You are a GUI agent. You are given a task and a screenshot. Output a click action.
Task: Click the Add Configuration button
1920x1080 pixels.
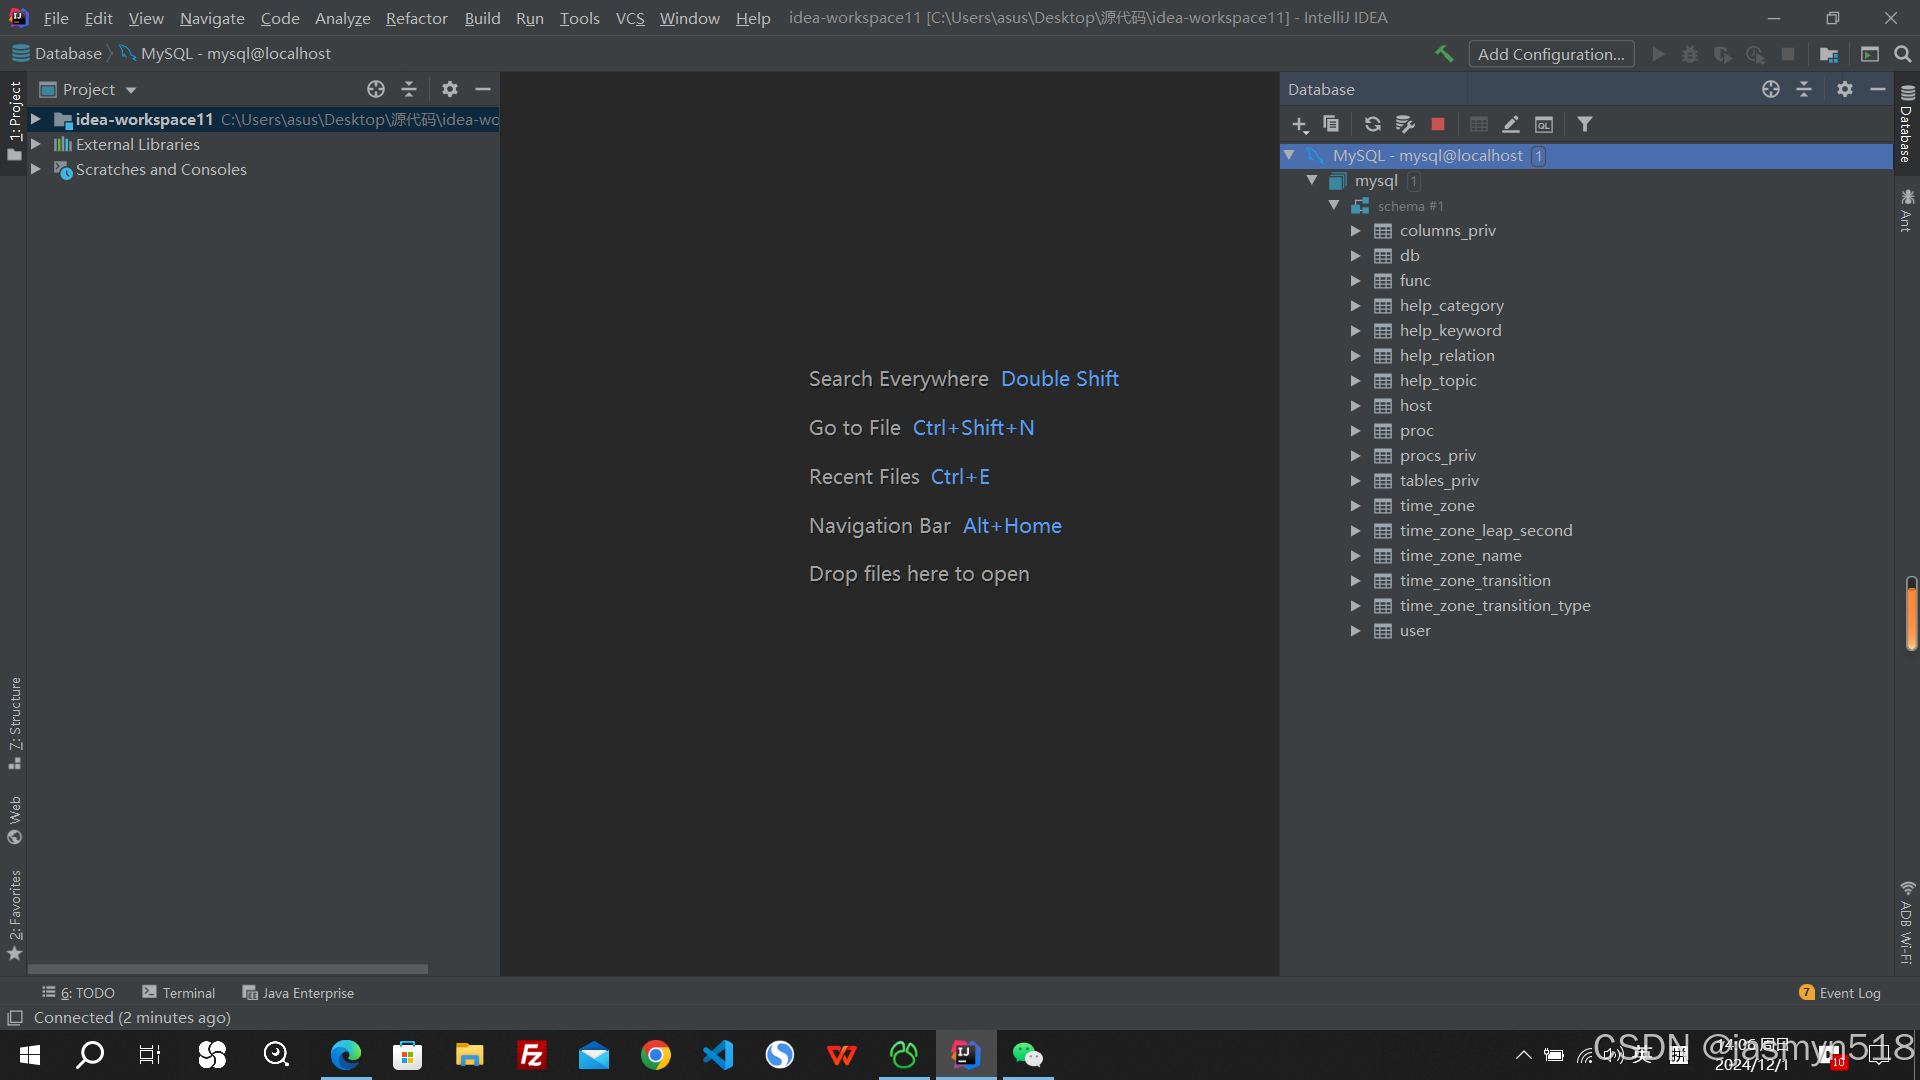pos(1551,54)
